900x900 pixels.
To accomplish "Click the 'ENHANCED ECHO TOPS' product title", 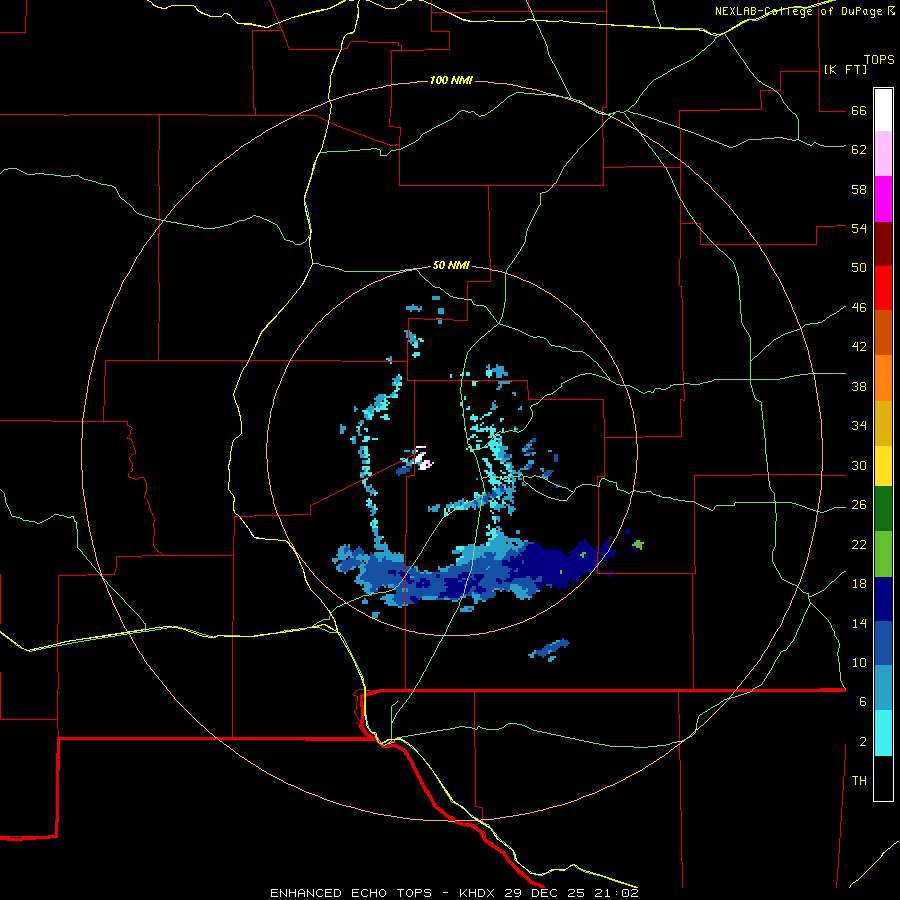I will click(x=351, y=893).
